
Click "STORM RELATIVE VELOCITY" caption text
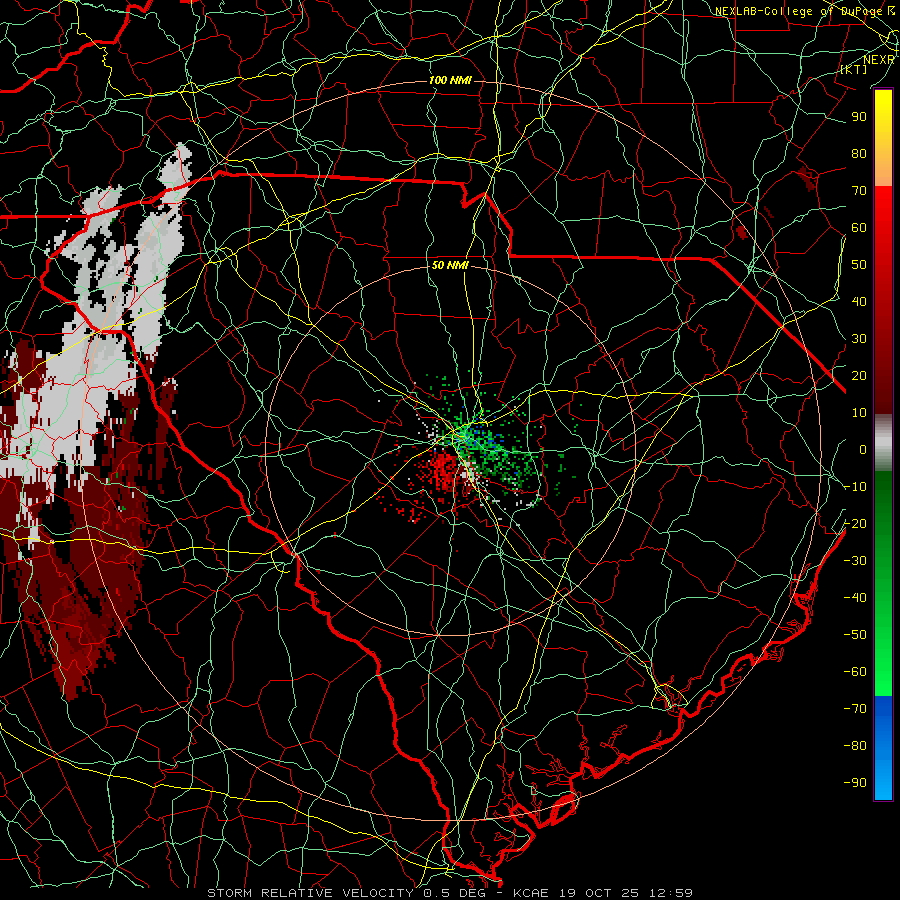(x=312, y=893)
